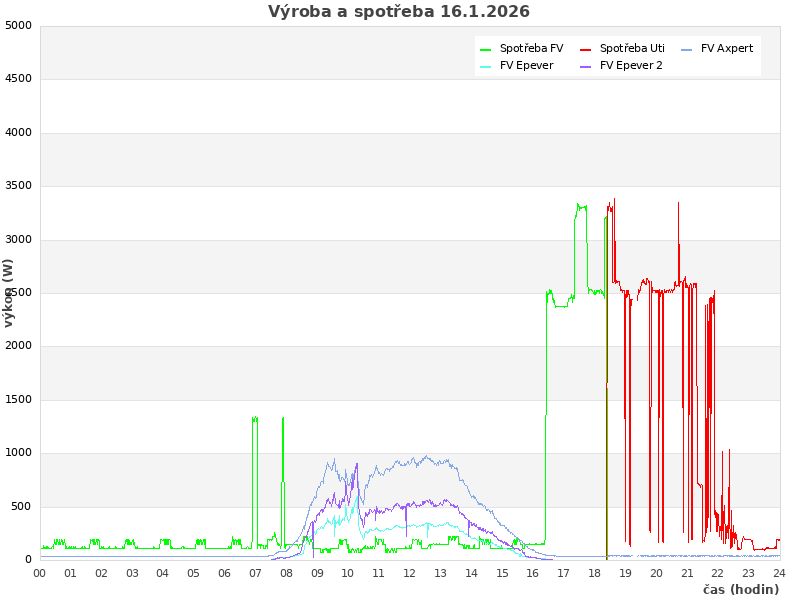Click hour 07 on the time axis

(x=256, y=573)
